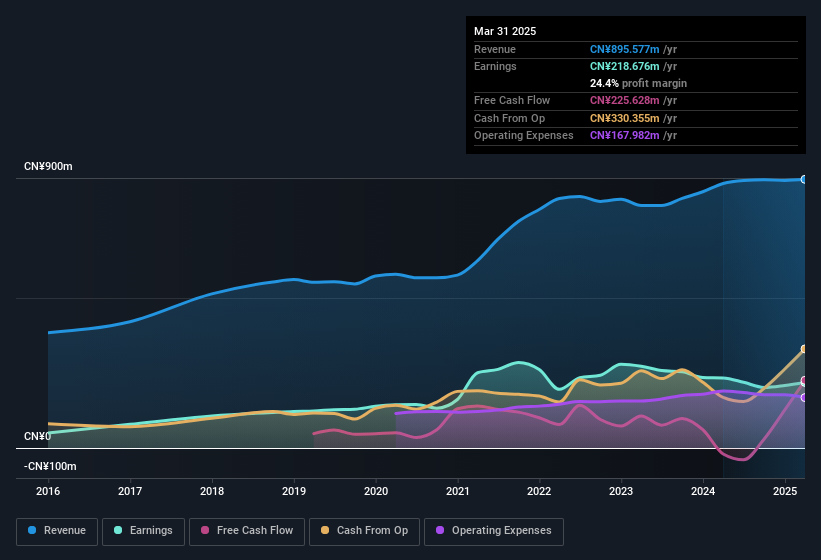Toggle Cash From Op in the legend
Screen dimensions: 821x560
363,531
